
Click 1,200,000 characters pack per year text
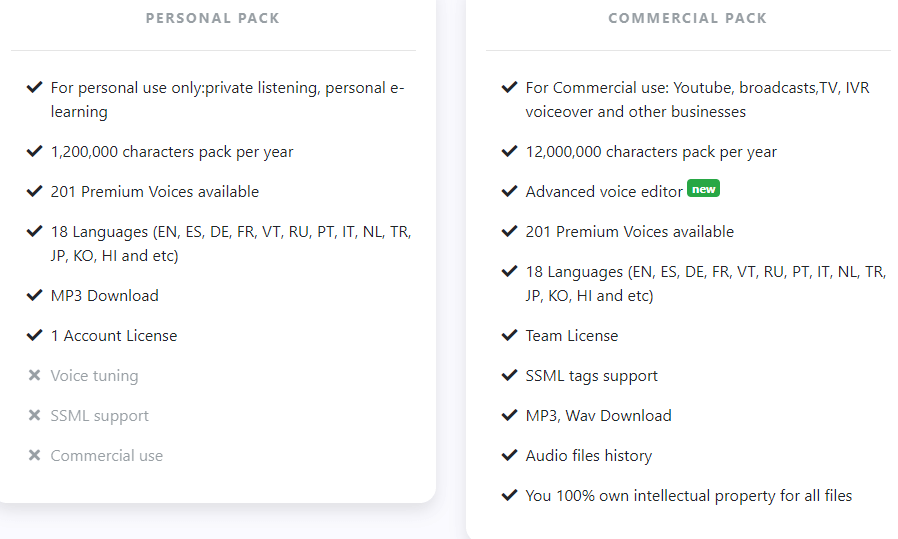[172, 152]
